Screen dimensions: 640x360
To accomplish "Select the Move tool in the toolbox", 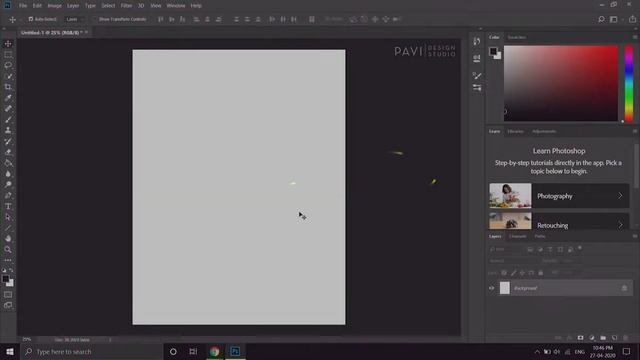I will (x=8, y=44).
